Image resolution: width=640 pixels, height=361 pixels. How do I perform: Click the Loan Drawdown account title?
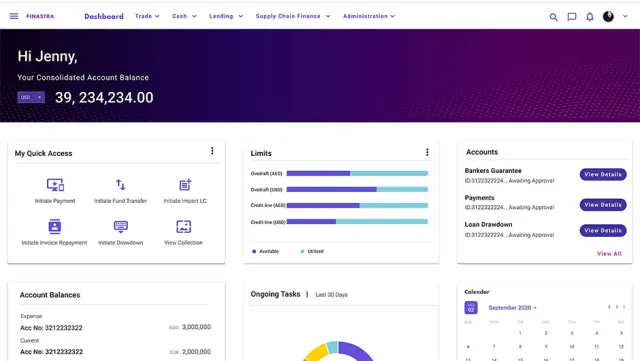(x=488, y=225)
